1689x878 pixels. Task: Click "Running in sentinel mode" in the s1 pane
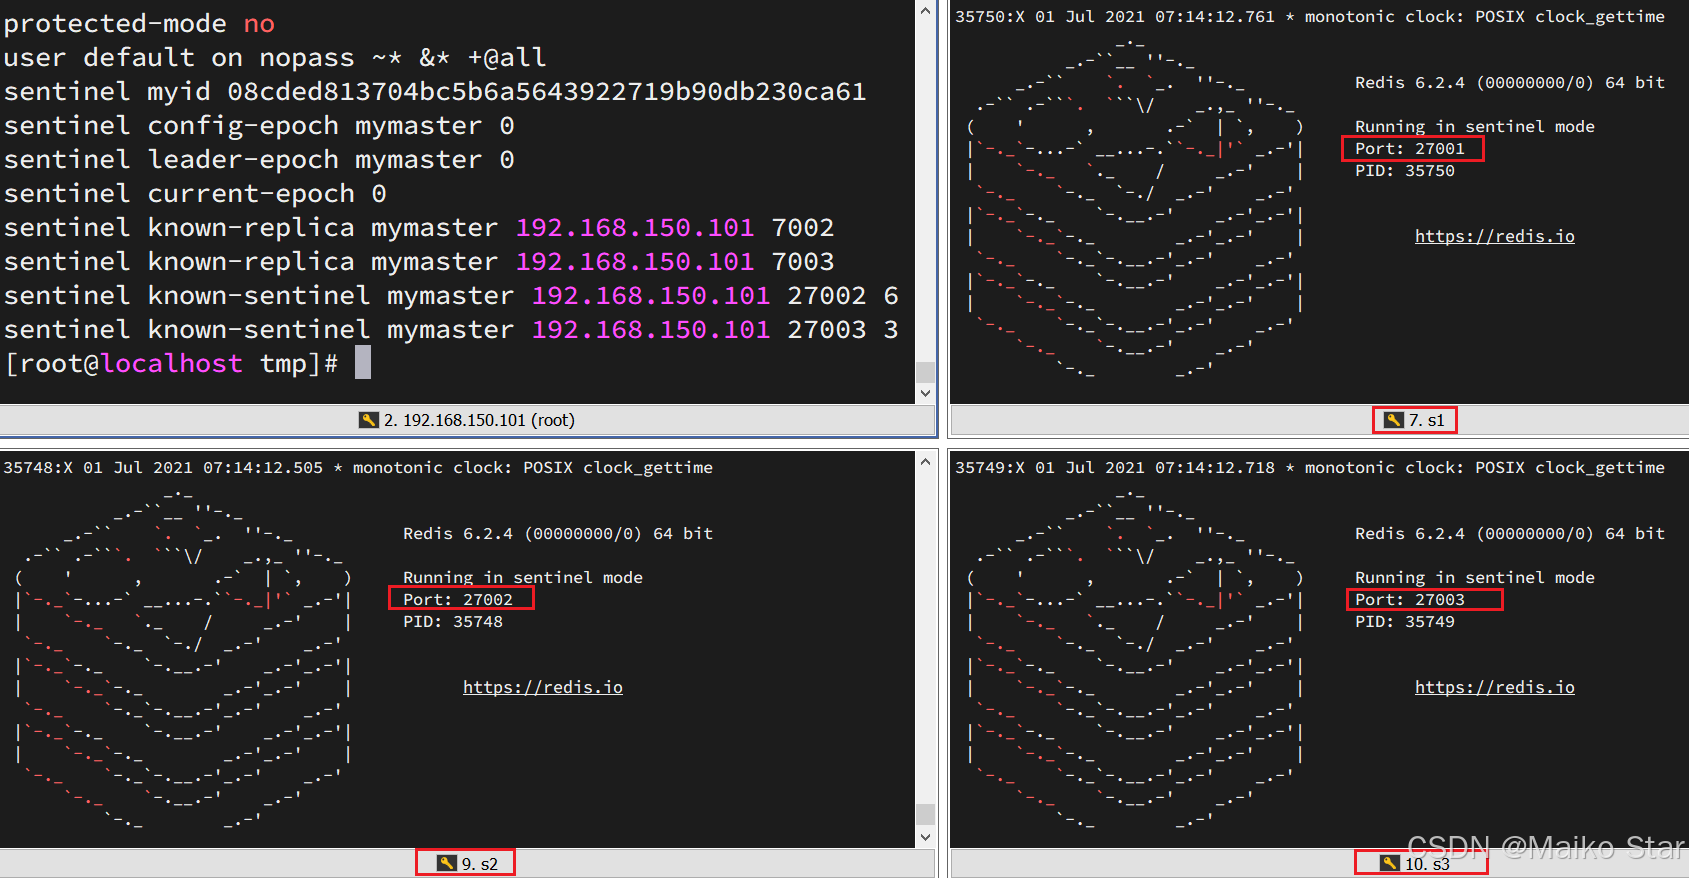pyautogui.click(x=1474, y=127)
